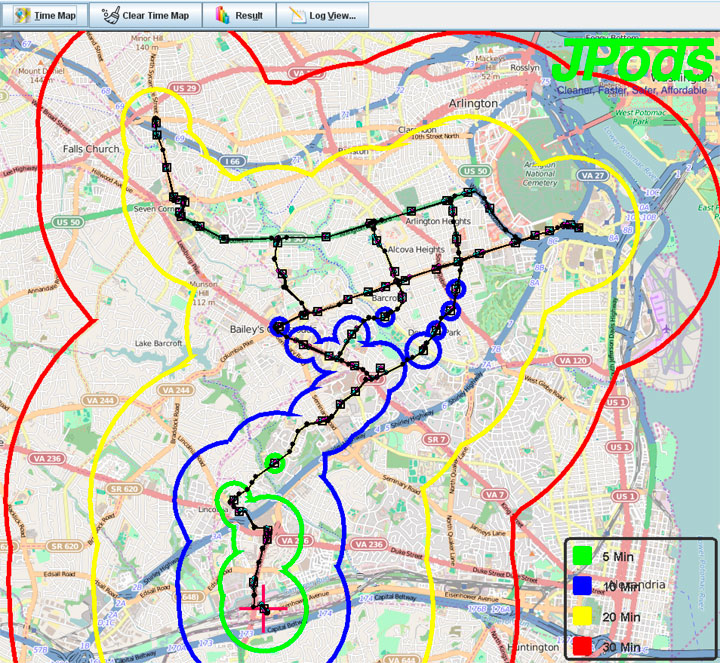Click the green 5 Min legend swatch
720x663 pixels.
click(x=582, y=556)
